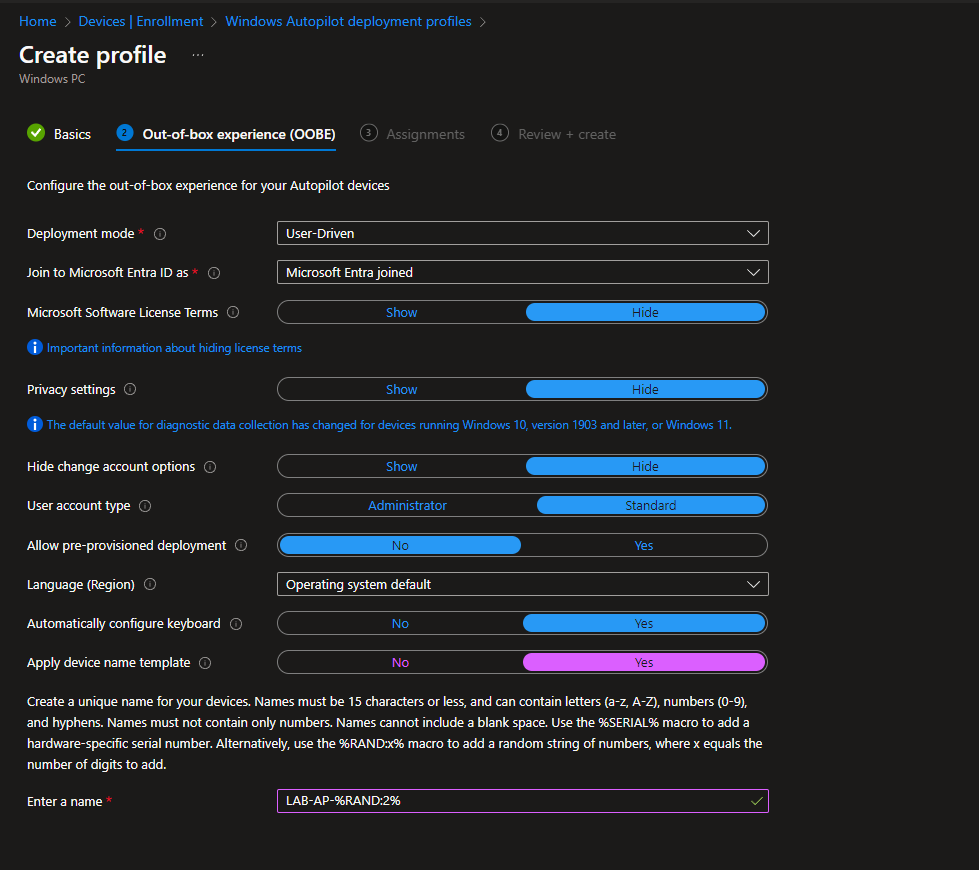The width and height of the screenshot is (979, 870).
Task: Choose Standard user account type
Action: tap(651, 505)
